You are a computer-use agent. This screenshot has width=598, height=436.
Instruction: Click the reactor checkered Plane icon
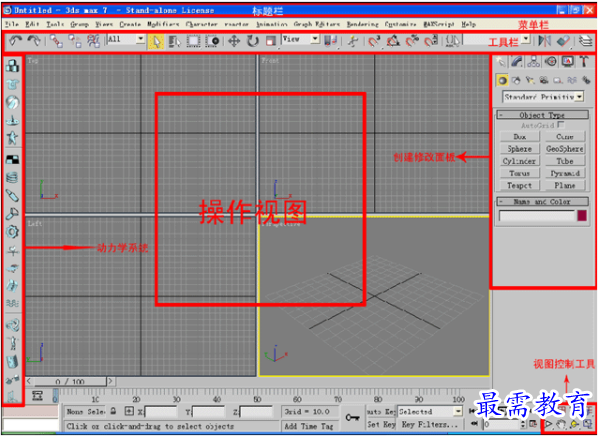coord(13,159)
